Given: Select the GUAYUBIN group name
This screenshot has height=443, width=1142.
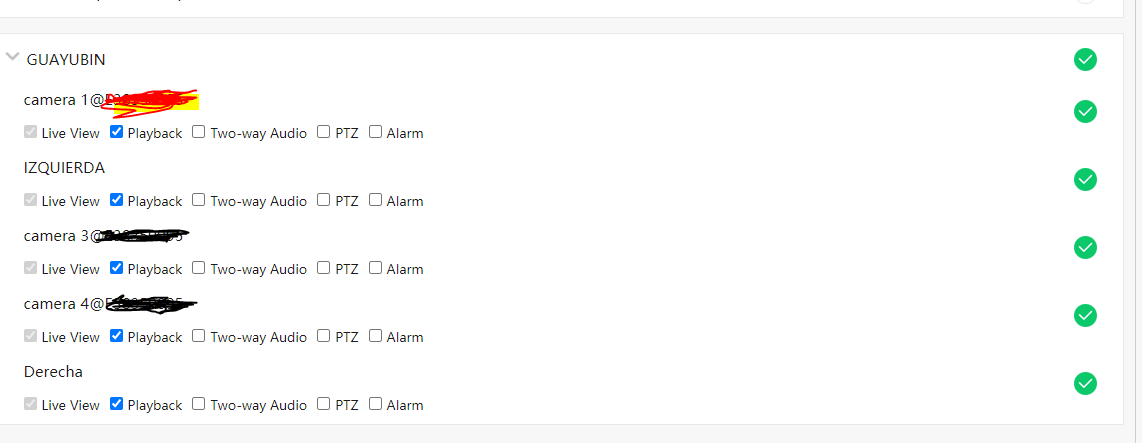Looking at the screenshot, I should (66, 60).
